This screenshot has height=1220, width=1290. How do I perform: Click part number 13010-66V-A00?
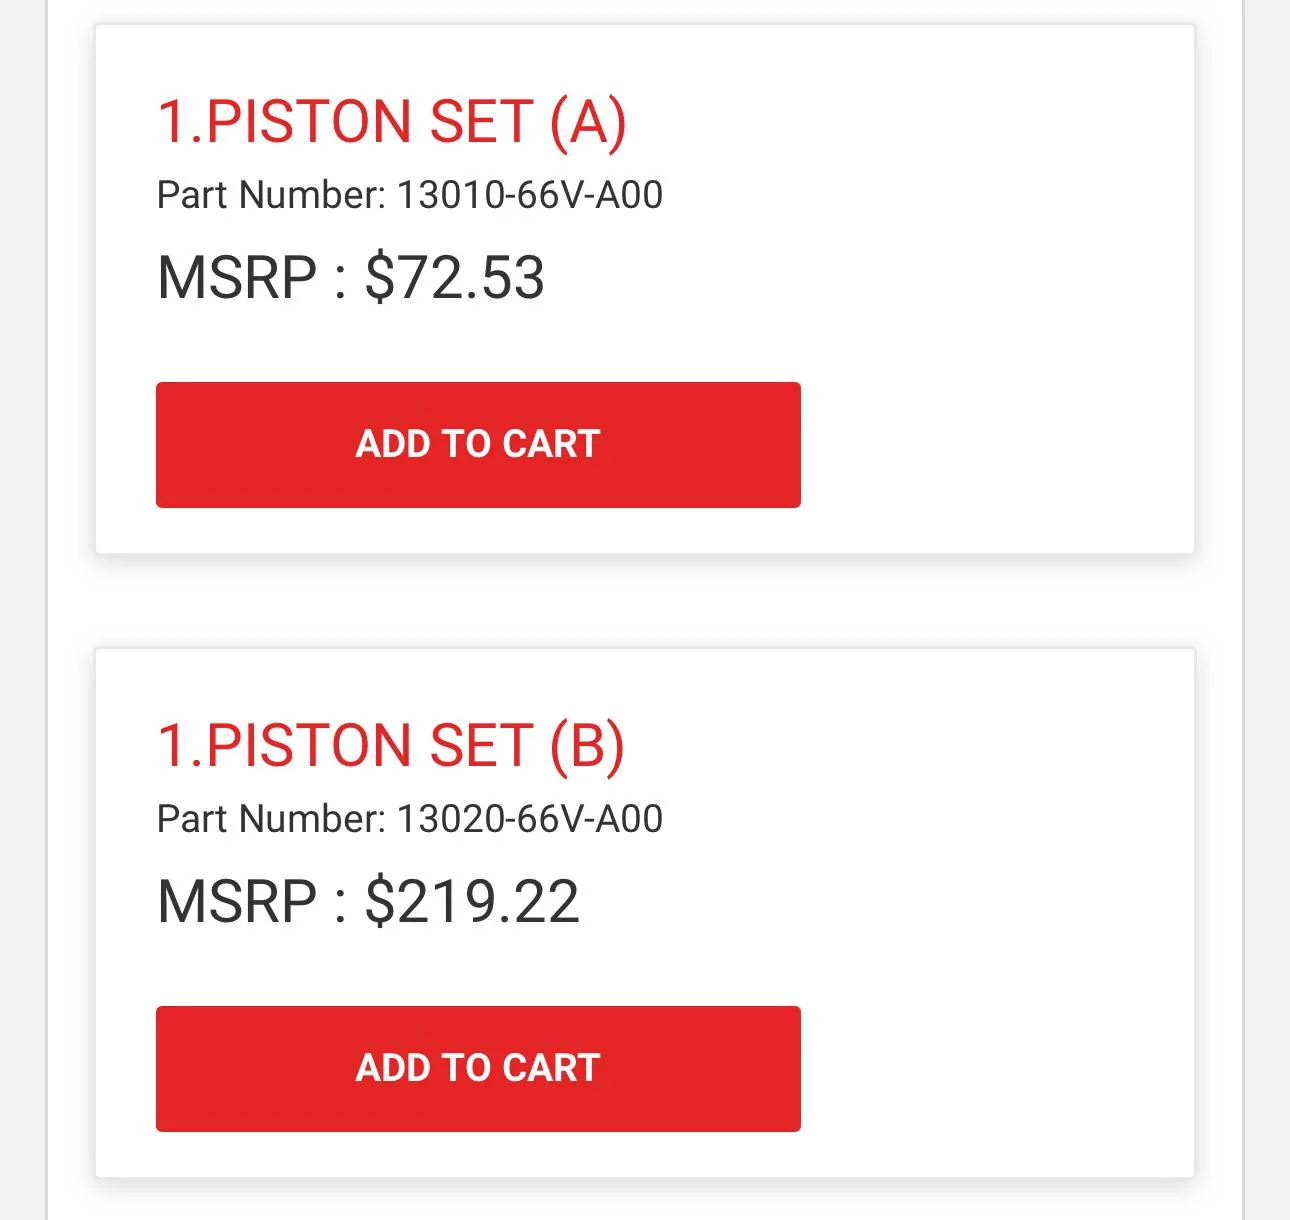tap(530, 195)
